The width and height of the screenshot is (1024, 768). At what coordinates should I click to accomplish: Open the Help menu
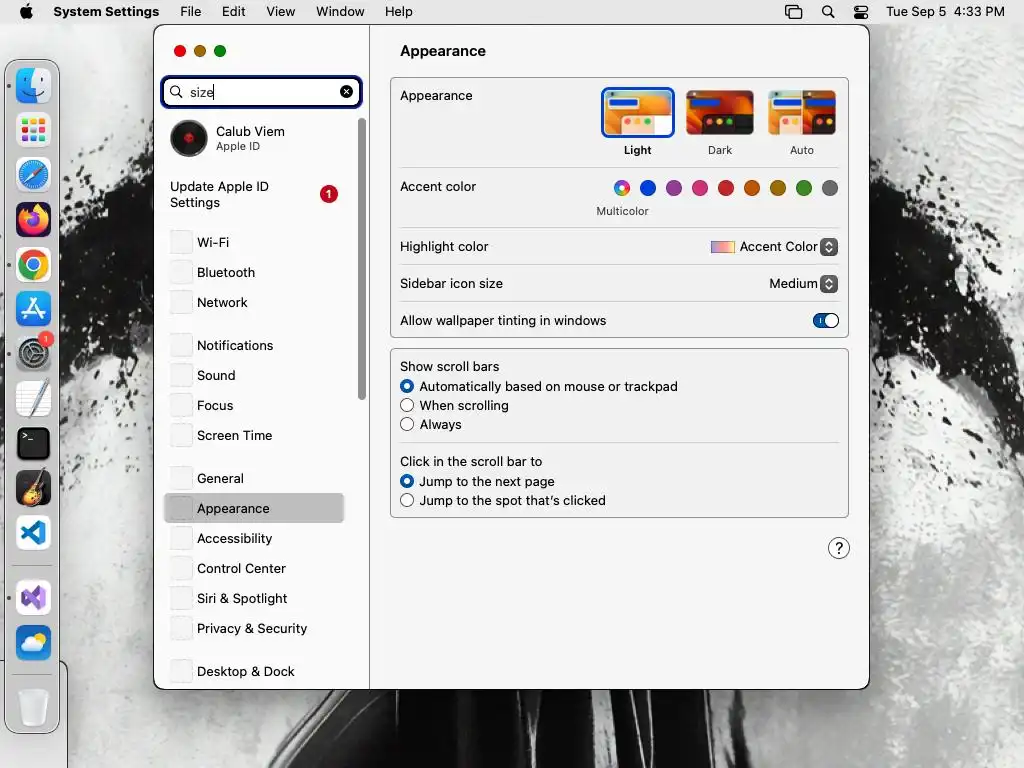(x=398, y=11)
